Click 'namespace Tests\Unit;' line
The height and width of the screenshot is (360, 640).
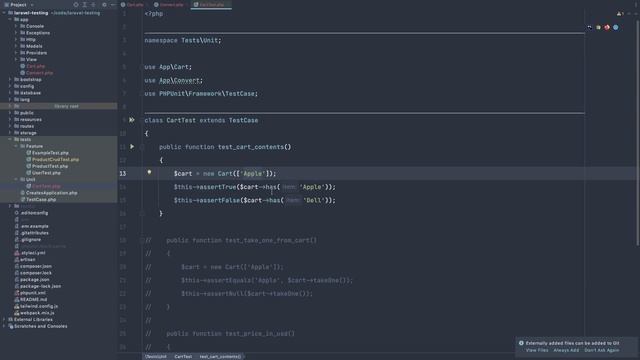pos(183,40)
